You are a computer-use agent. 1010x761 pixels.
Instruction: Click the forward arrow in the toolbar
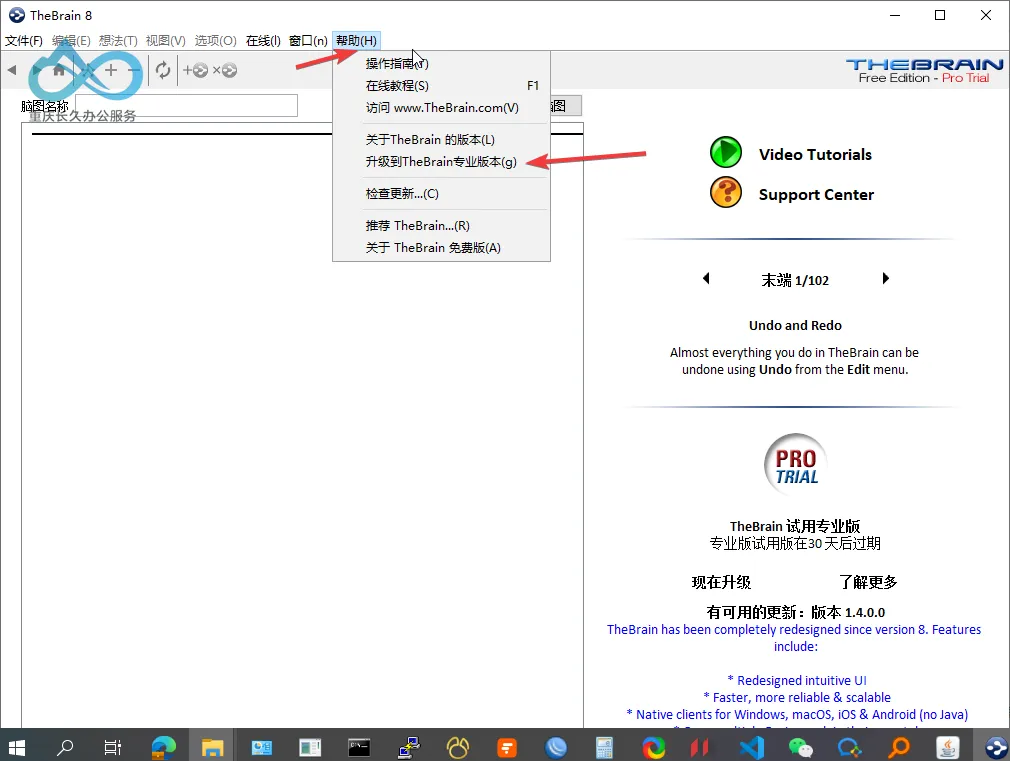(37, 70)
